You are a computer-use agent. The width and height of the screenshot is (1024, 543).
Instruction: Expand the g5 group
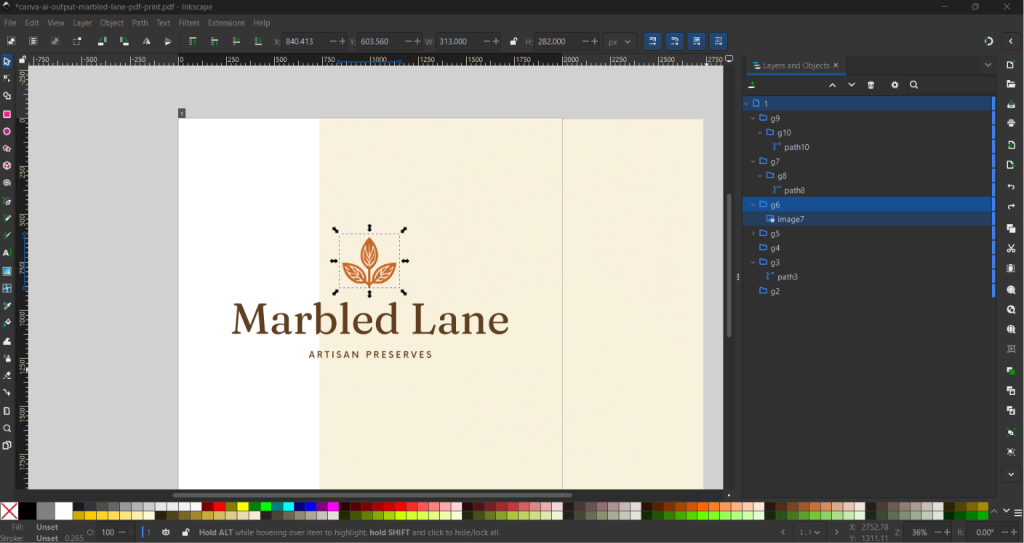click(x=753, y=233)
